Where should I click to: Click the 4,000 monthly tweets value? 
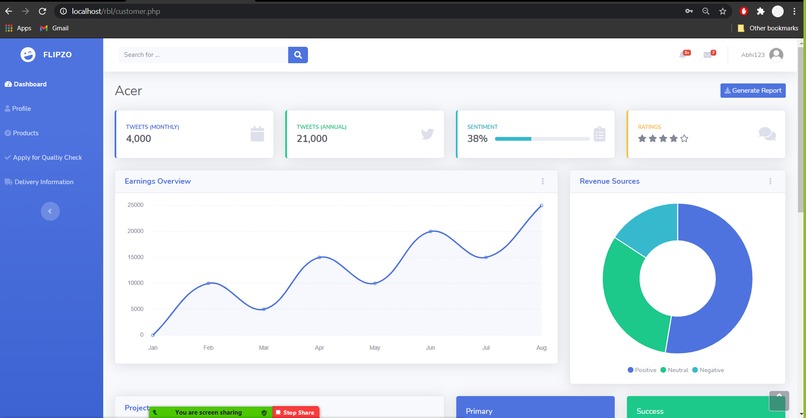click(138, 138)
